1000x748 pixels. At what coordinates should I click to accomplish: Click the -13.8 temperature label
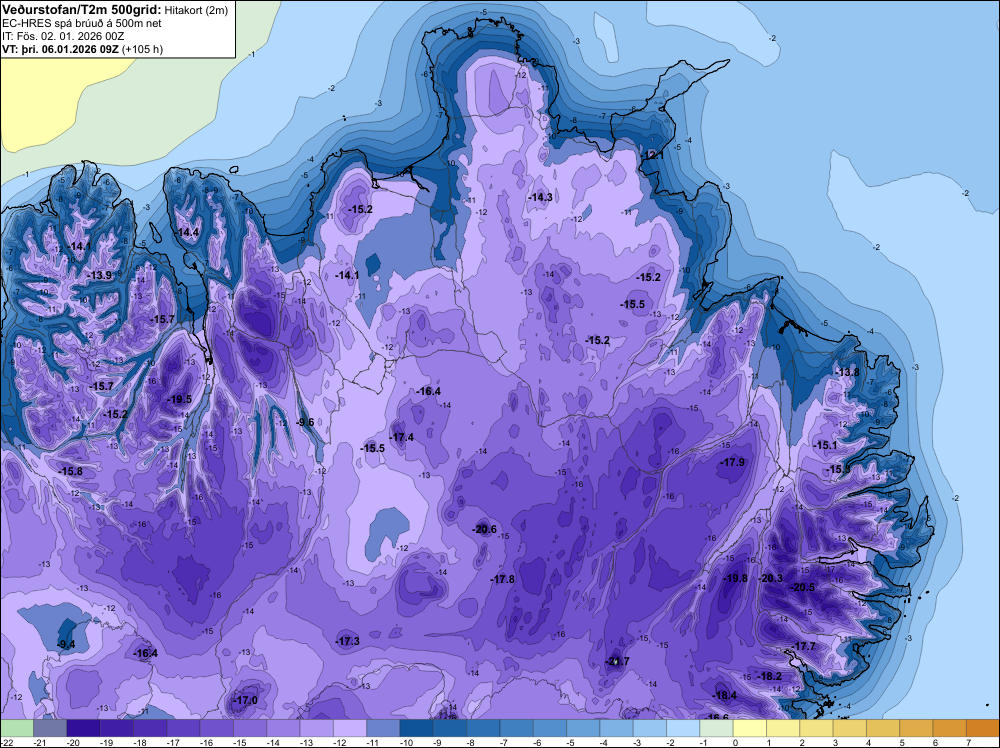[x=848, y=372]
